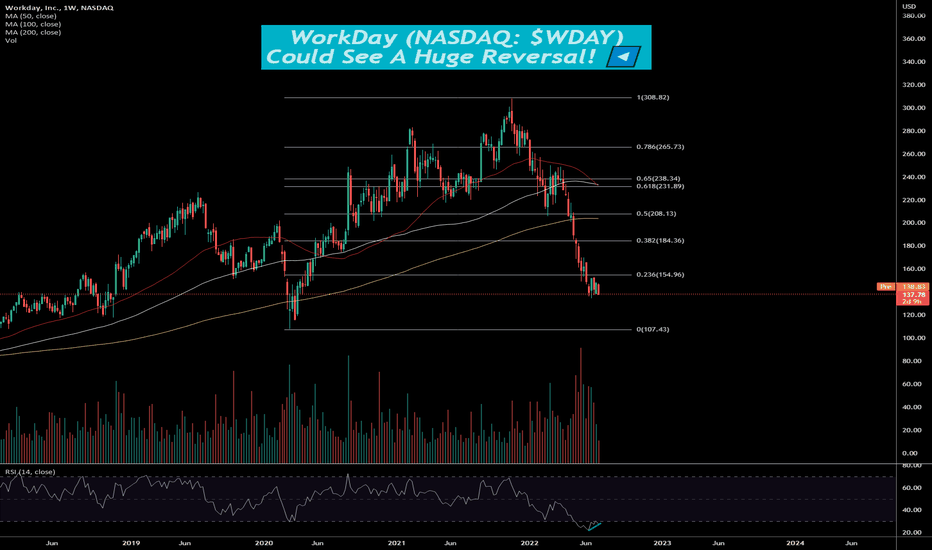Select the 0.786(265.73) Fibonacci level label
932x550 pixels.
pos(660,147)
